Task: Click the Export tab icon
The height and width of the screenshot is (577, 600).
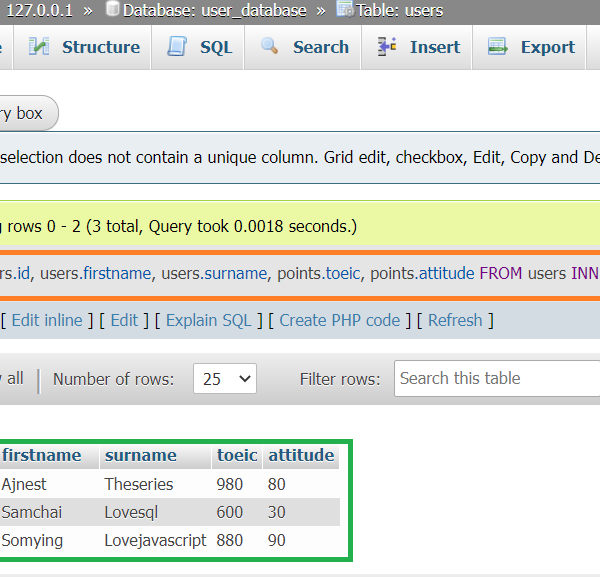Action: (x=497, y=47)
